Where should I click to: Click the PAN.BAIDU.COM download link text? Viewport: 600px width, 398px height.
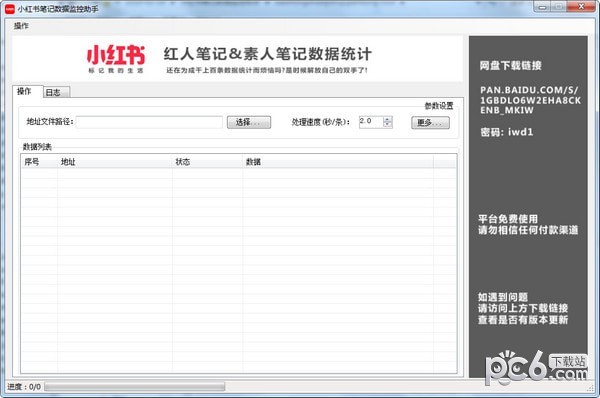click(x=530, y=100)
